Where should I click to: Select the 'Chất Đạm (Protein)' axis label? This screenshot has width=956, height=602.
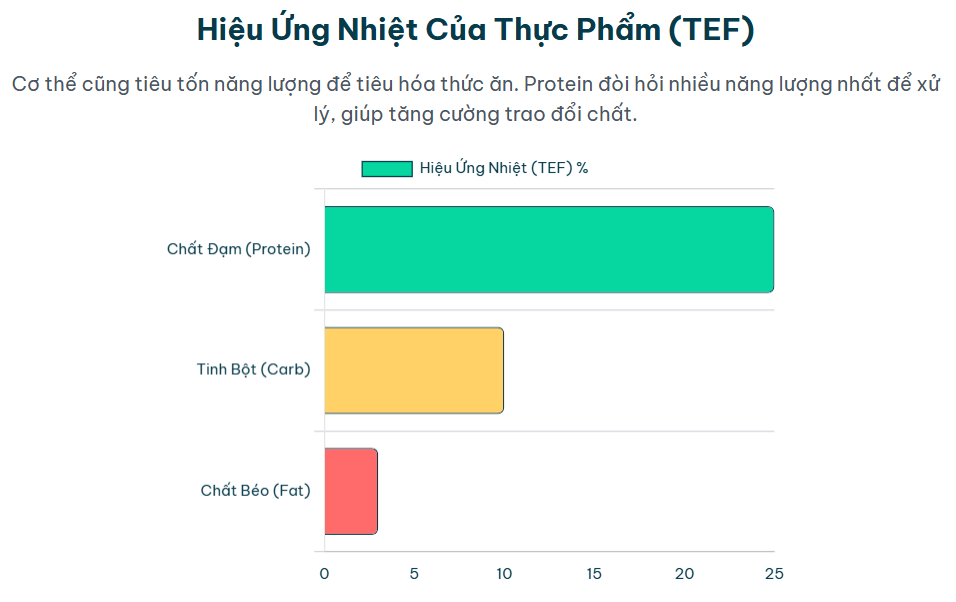239,249
